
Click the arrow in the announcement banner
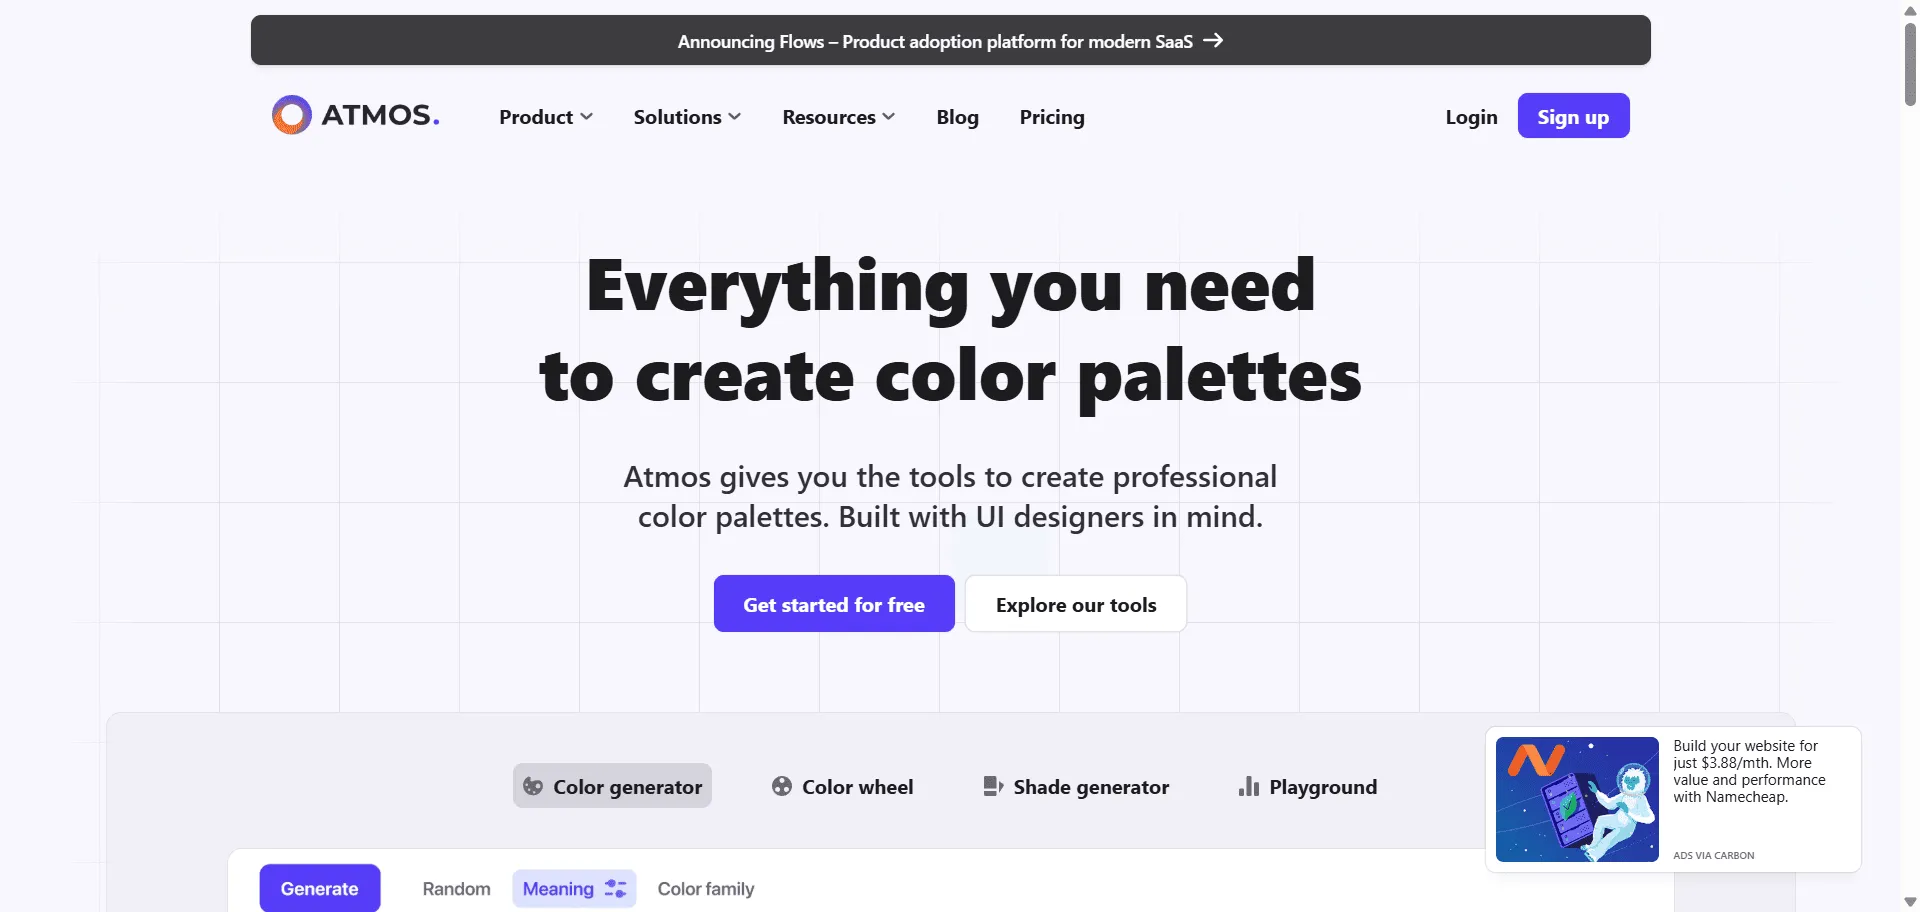[x=1213, y=40]
